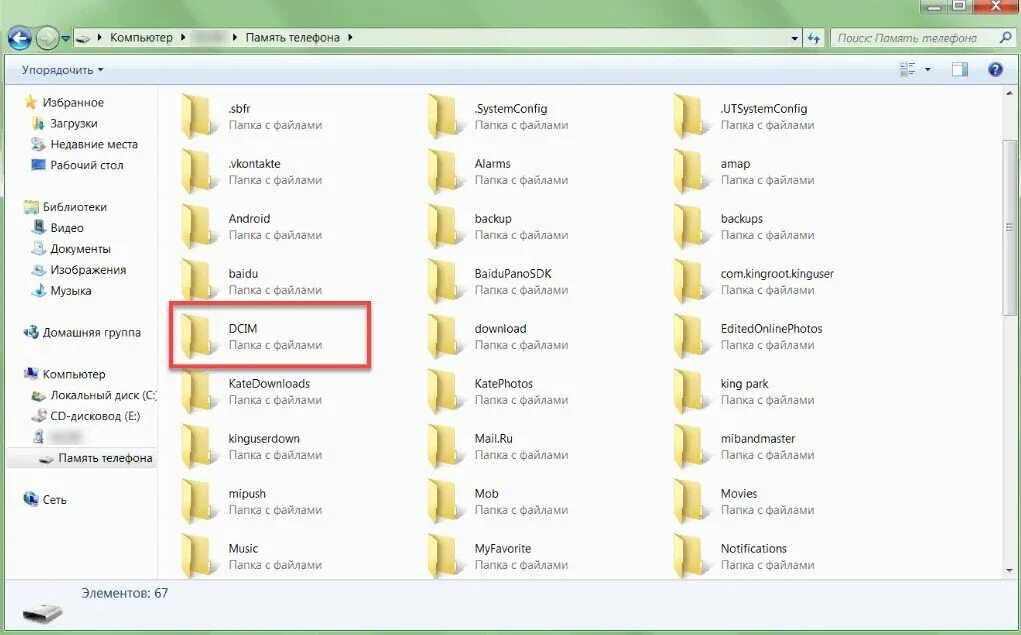1021x635 pixels.
Task: Click the Movies folder name
Action: [738, 494]
